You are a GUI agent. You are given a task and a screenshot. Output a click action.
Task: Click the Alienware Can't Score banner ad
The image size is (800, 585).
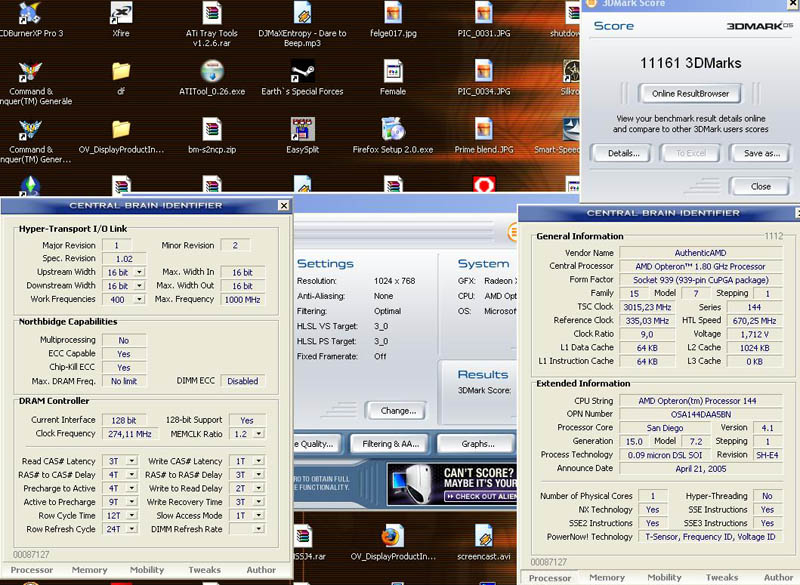pos(452,484)
